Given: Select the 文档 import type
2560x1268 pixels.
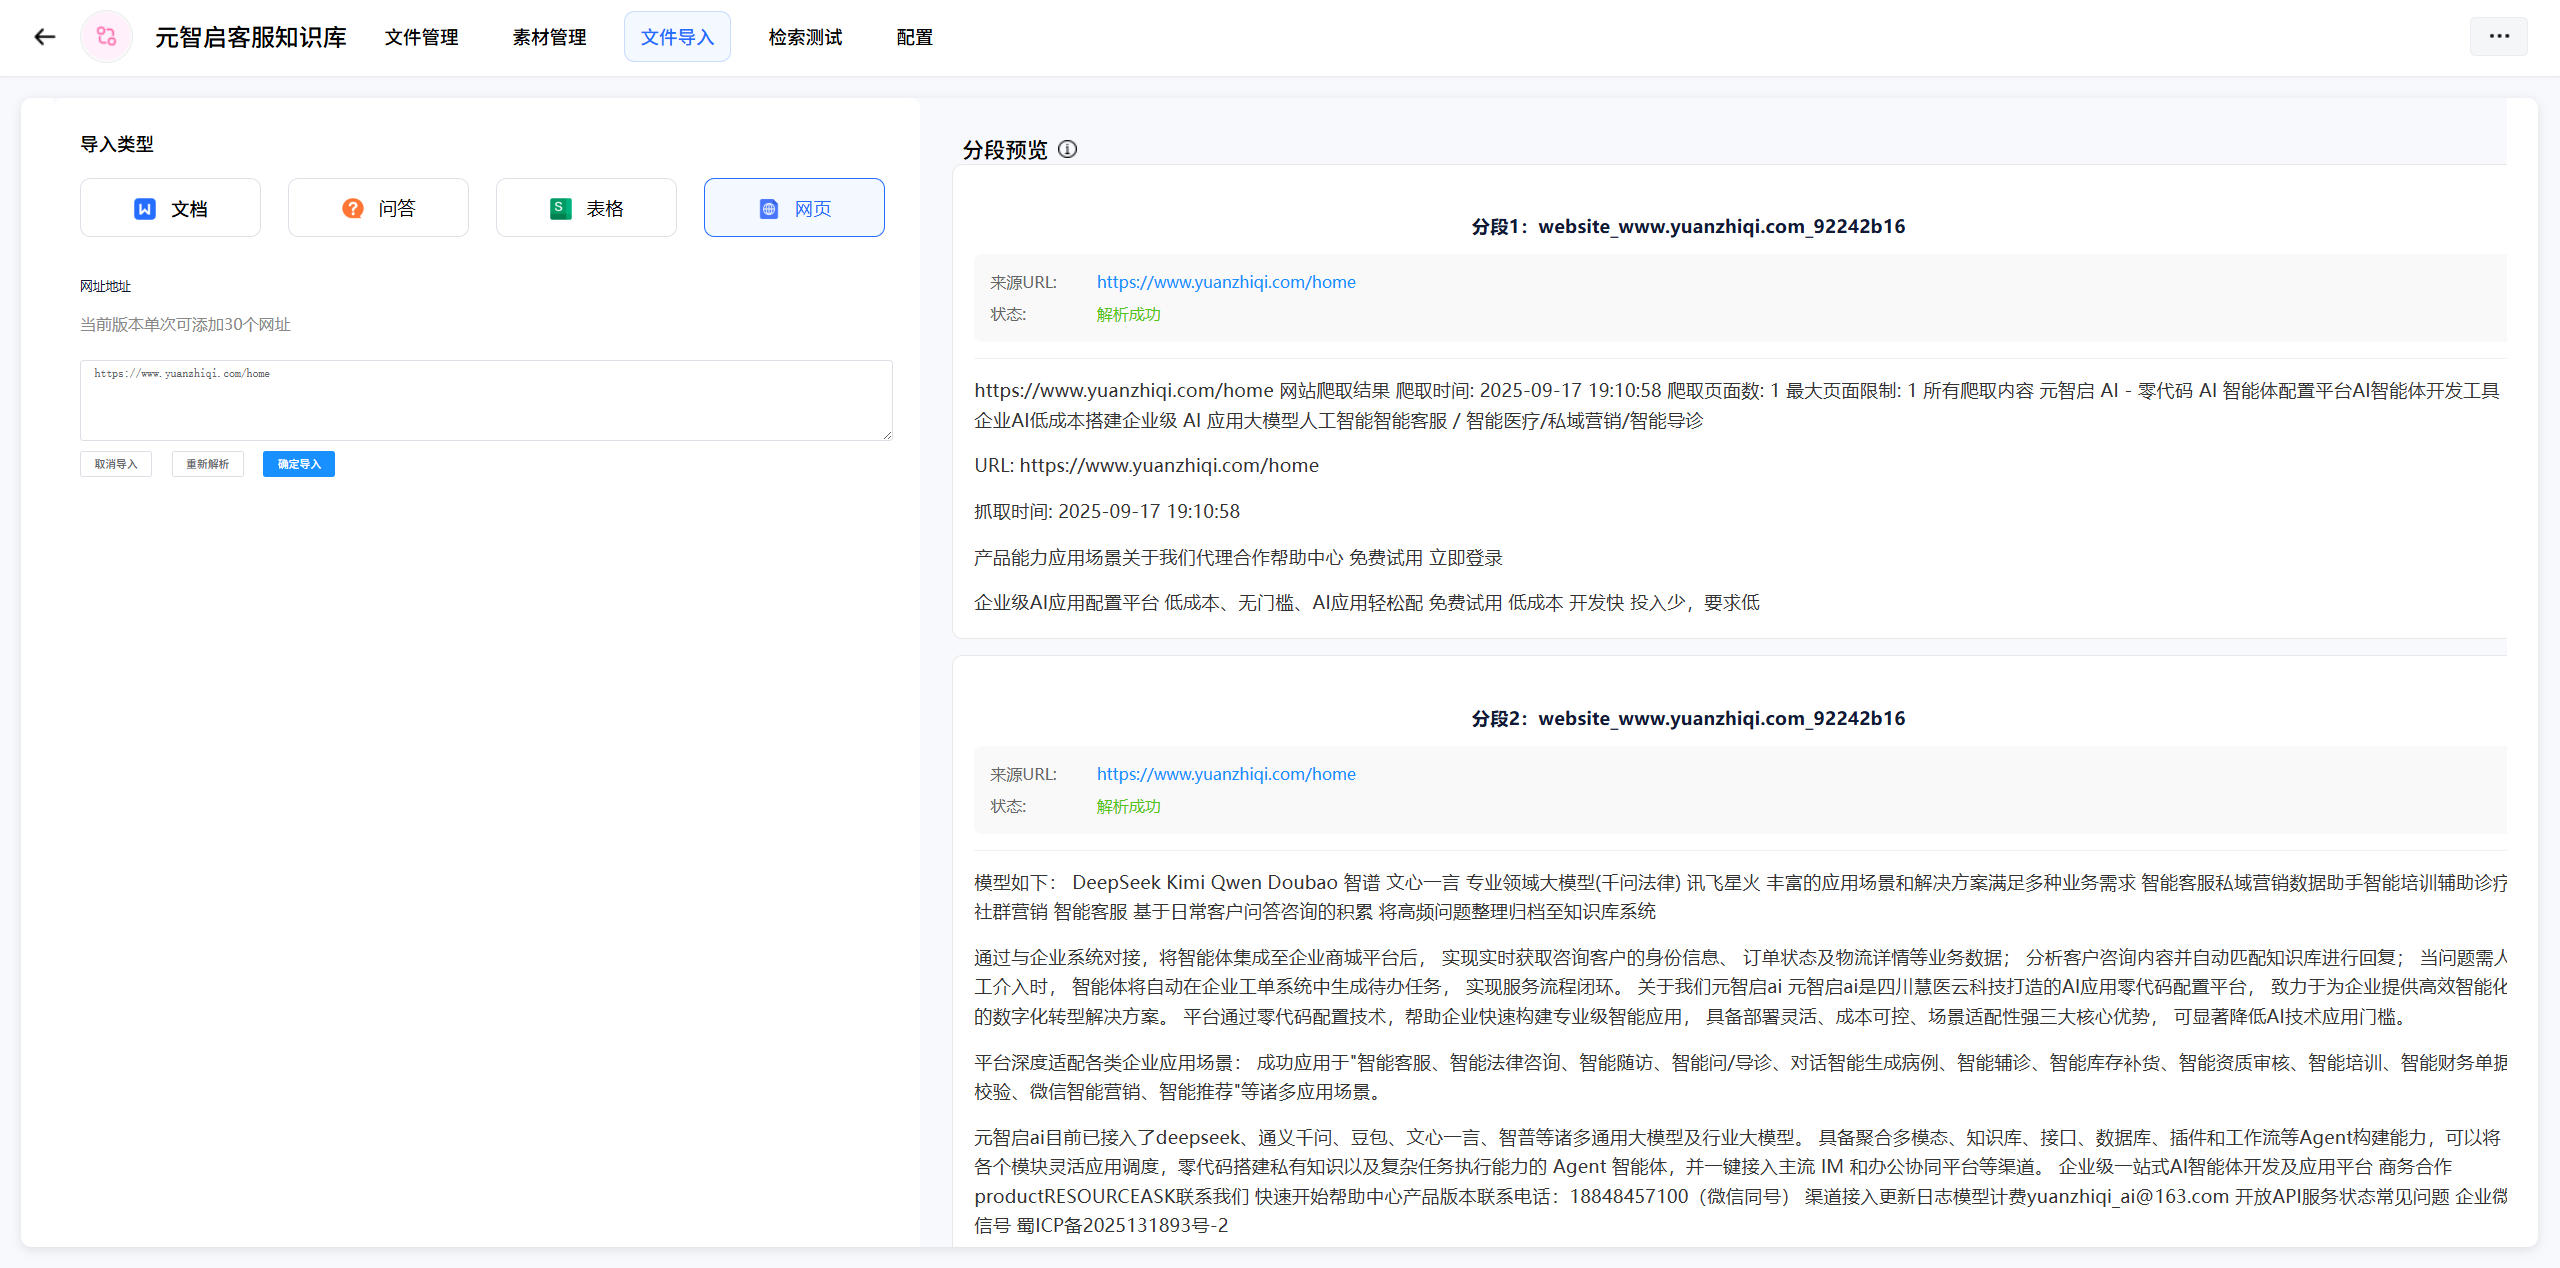Looking at the screenshot, I should pyautogui.click(x=170, y=208).
